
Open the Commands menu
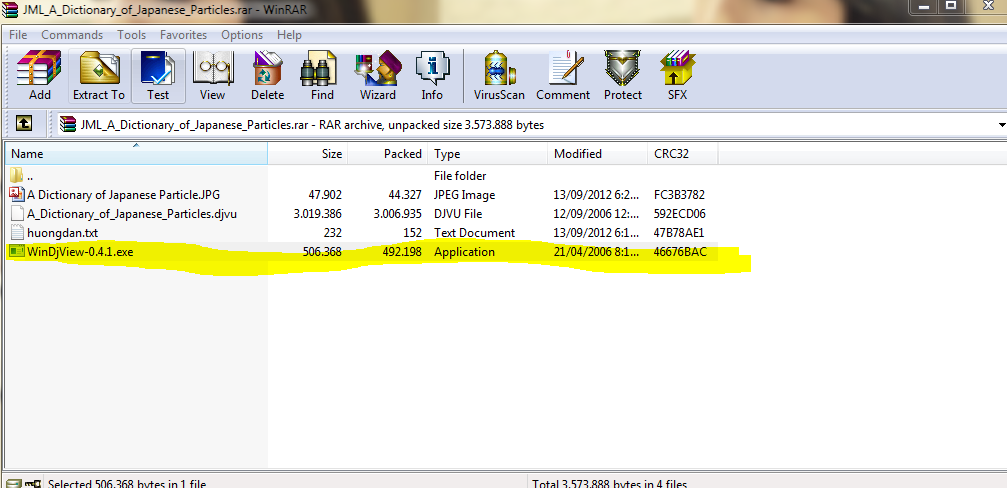[72, 35]
